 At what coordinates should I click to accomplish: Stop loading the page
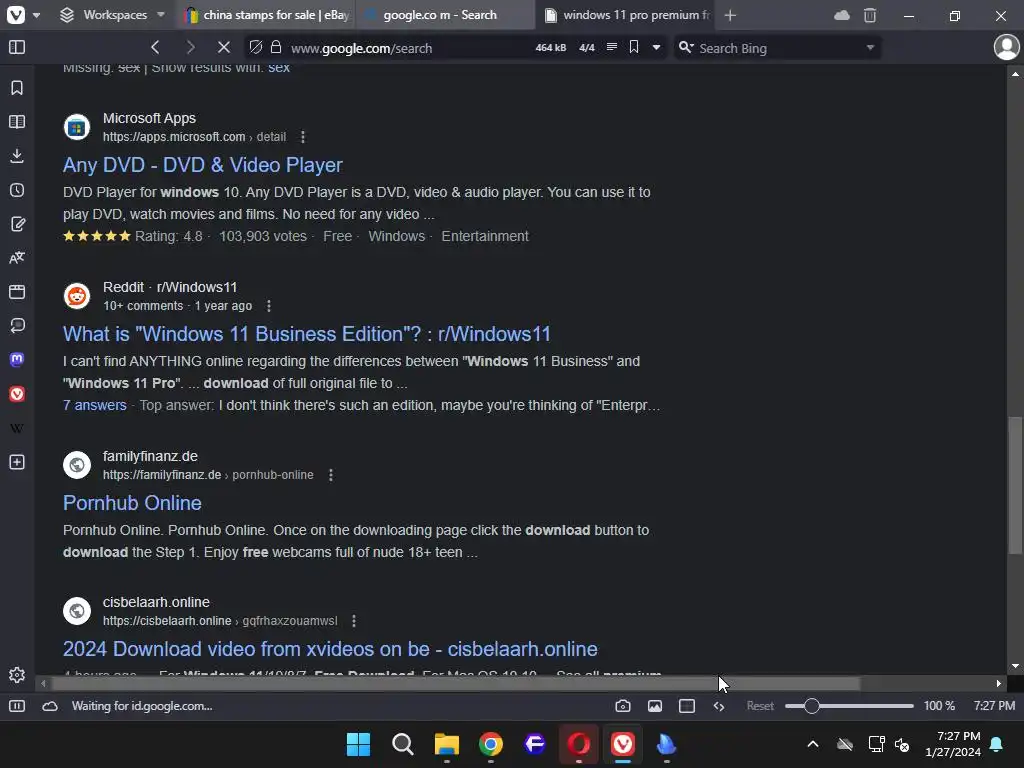223,47
